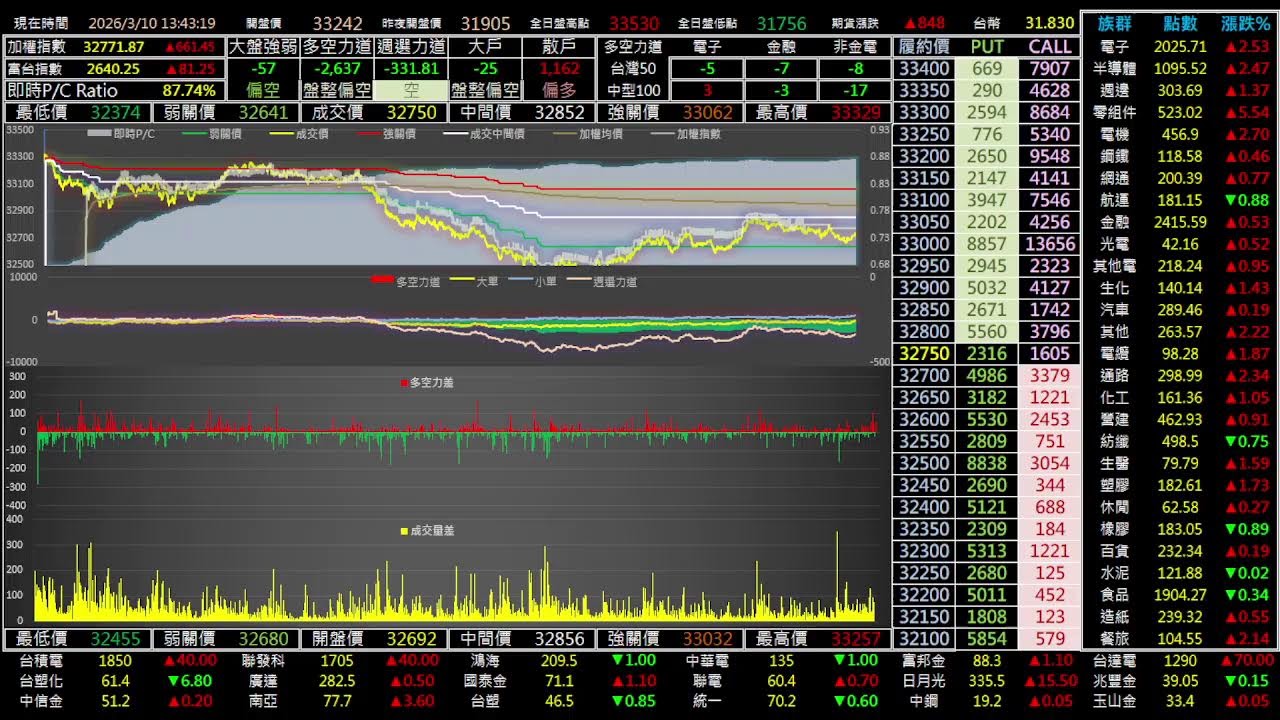1280x720 pixels.
Task: Click the 台達電 stock price 1290
Action: click(1180, 660)
